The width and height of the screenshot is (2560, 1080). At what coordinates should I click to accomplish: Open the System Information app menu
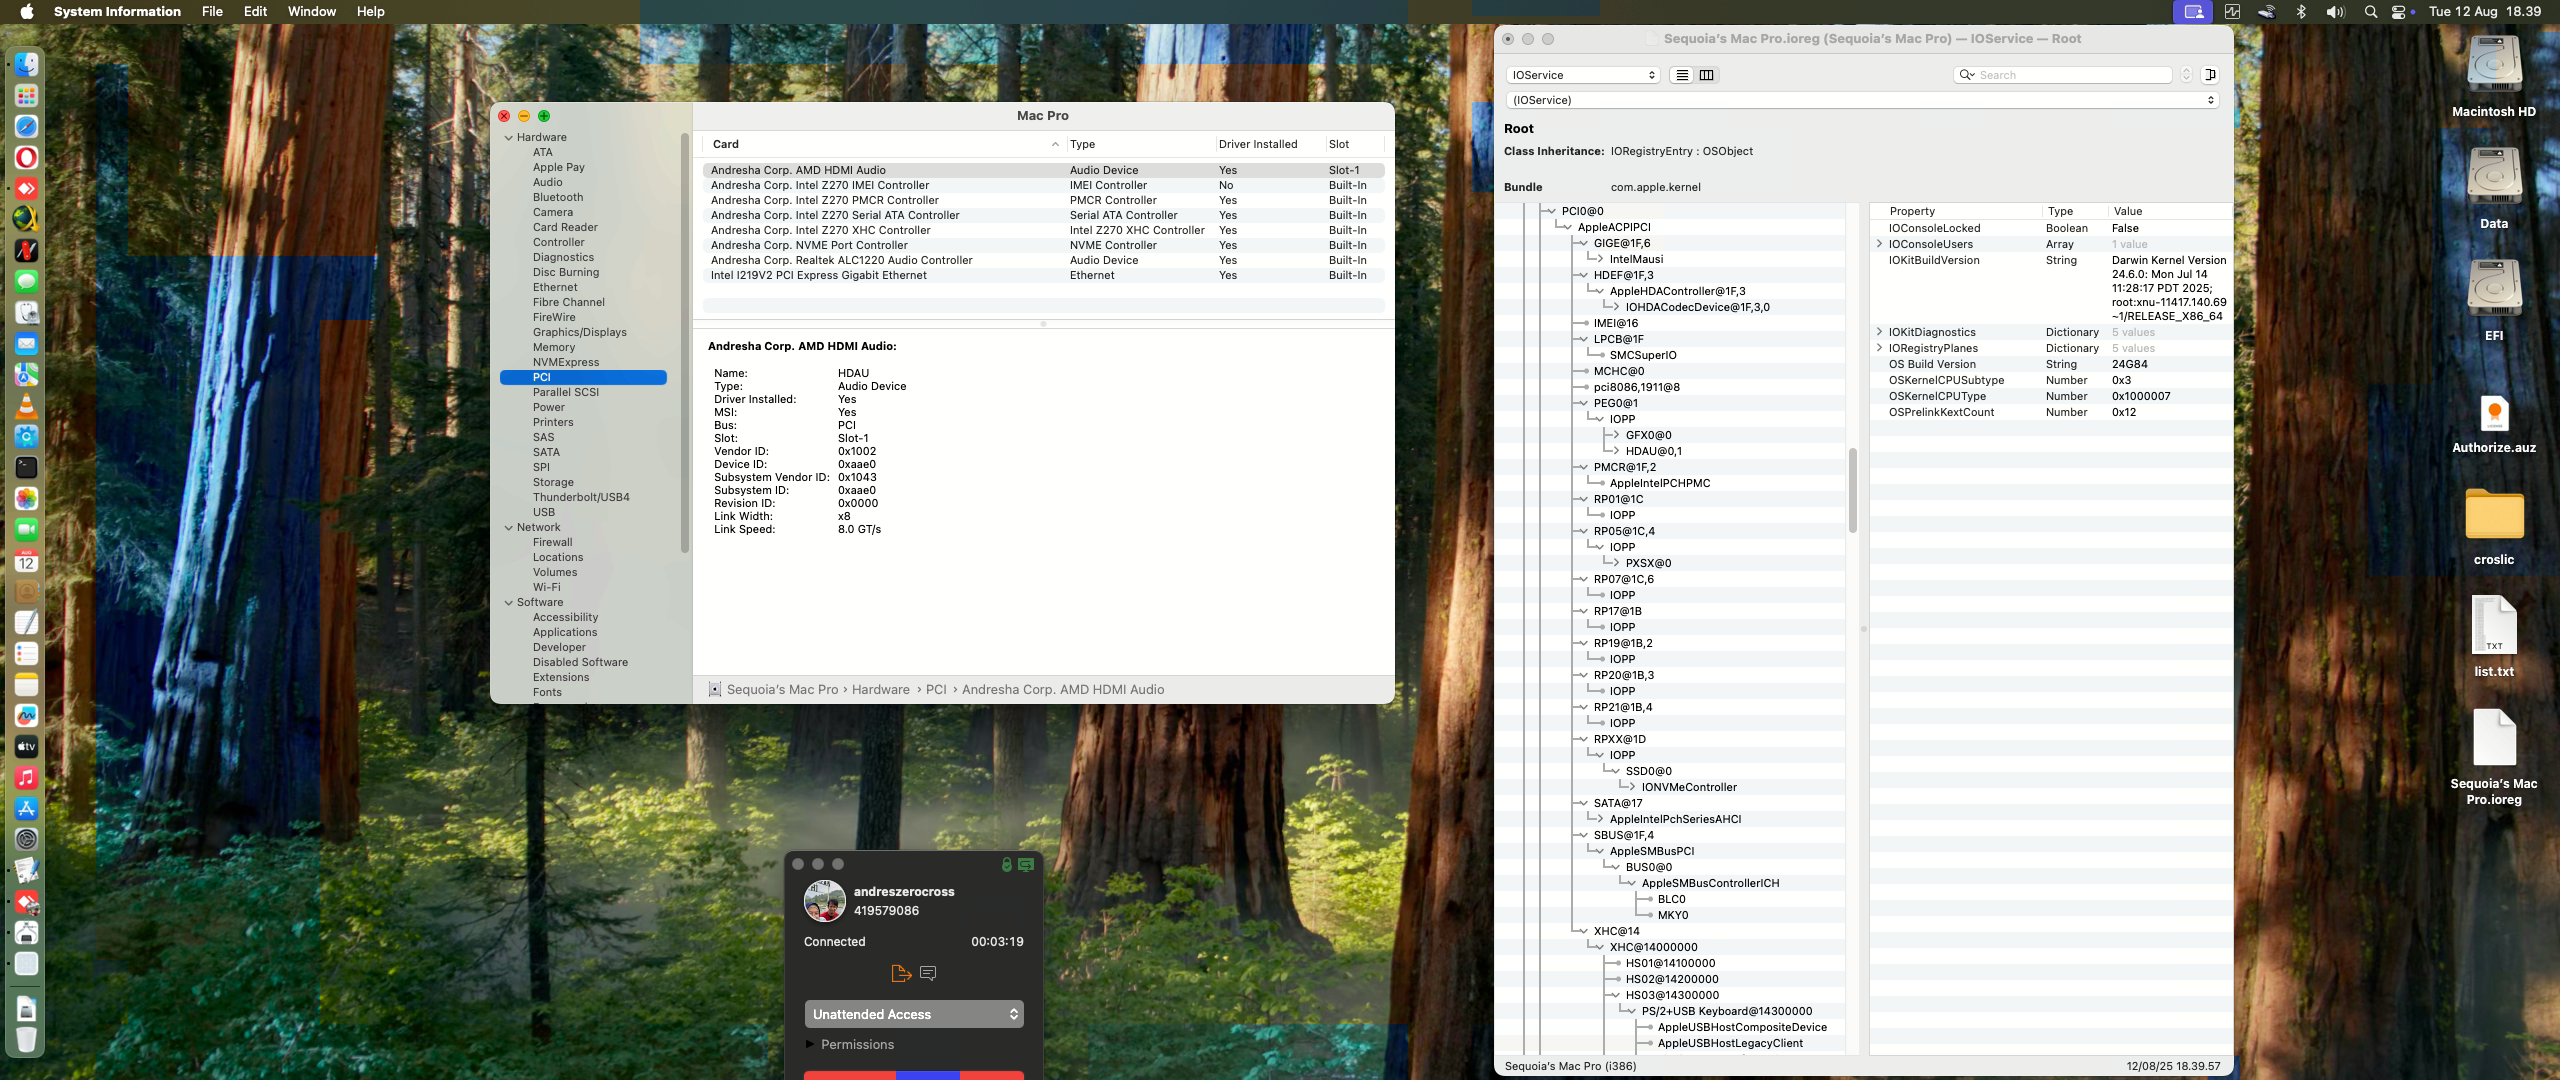(117, 12)
